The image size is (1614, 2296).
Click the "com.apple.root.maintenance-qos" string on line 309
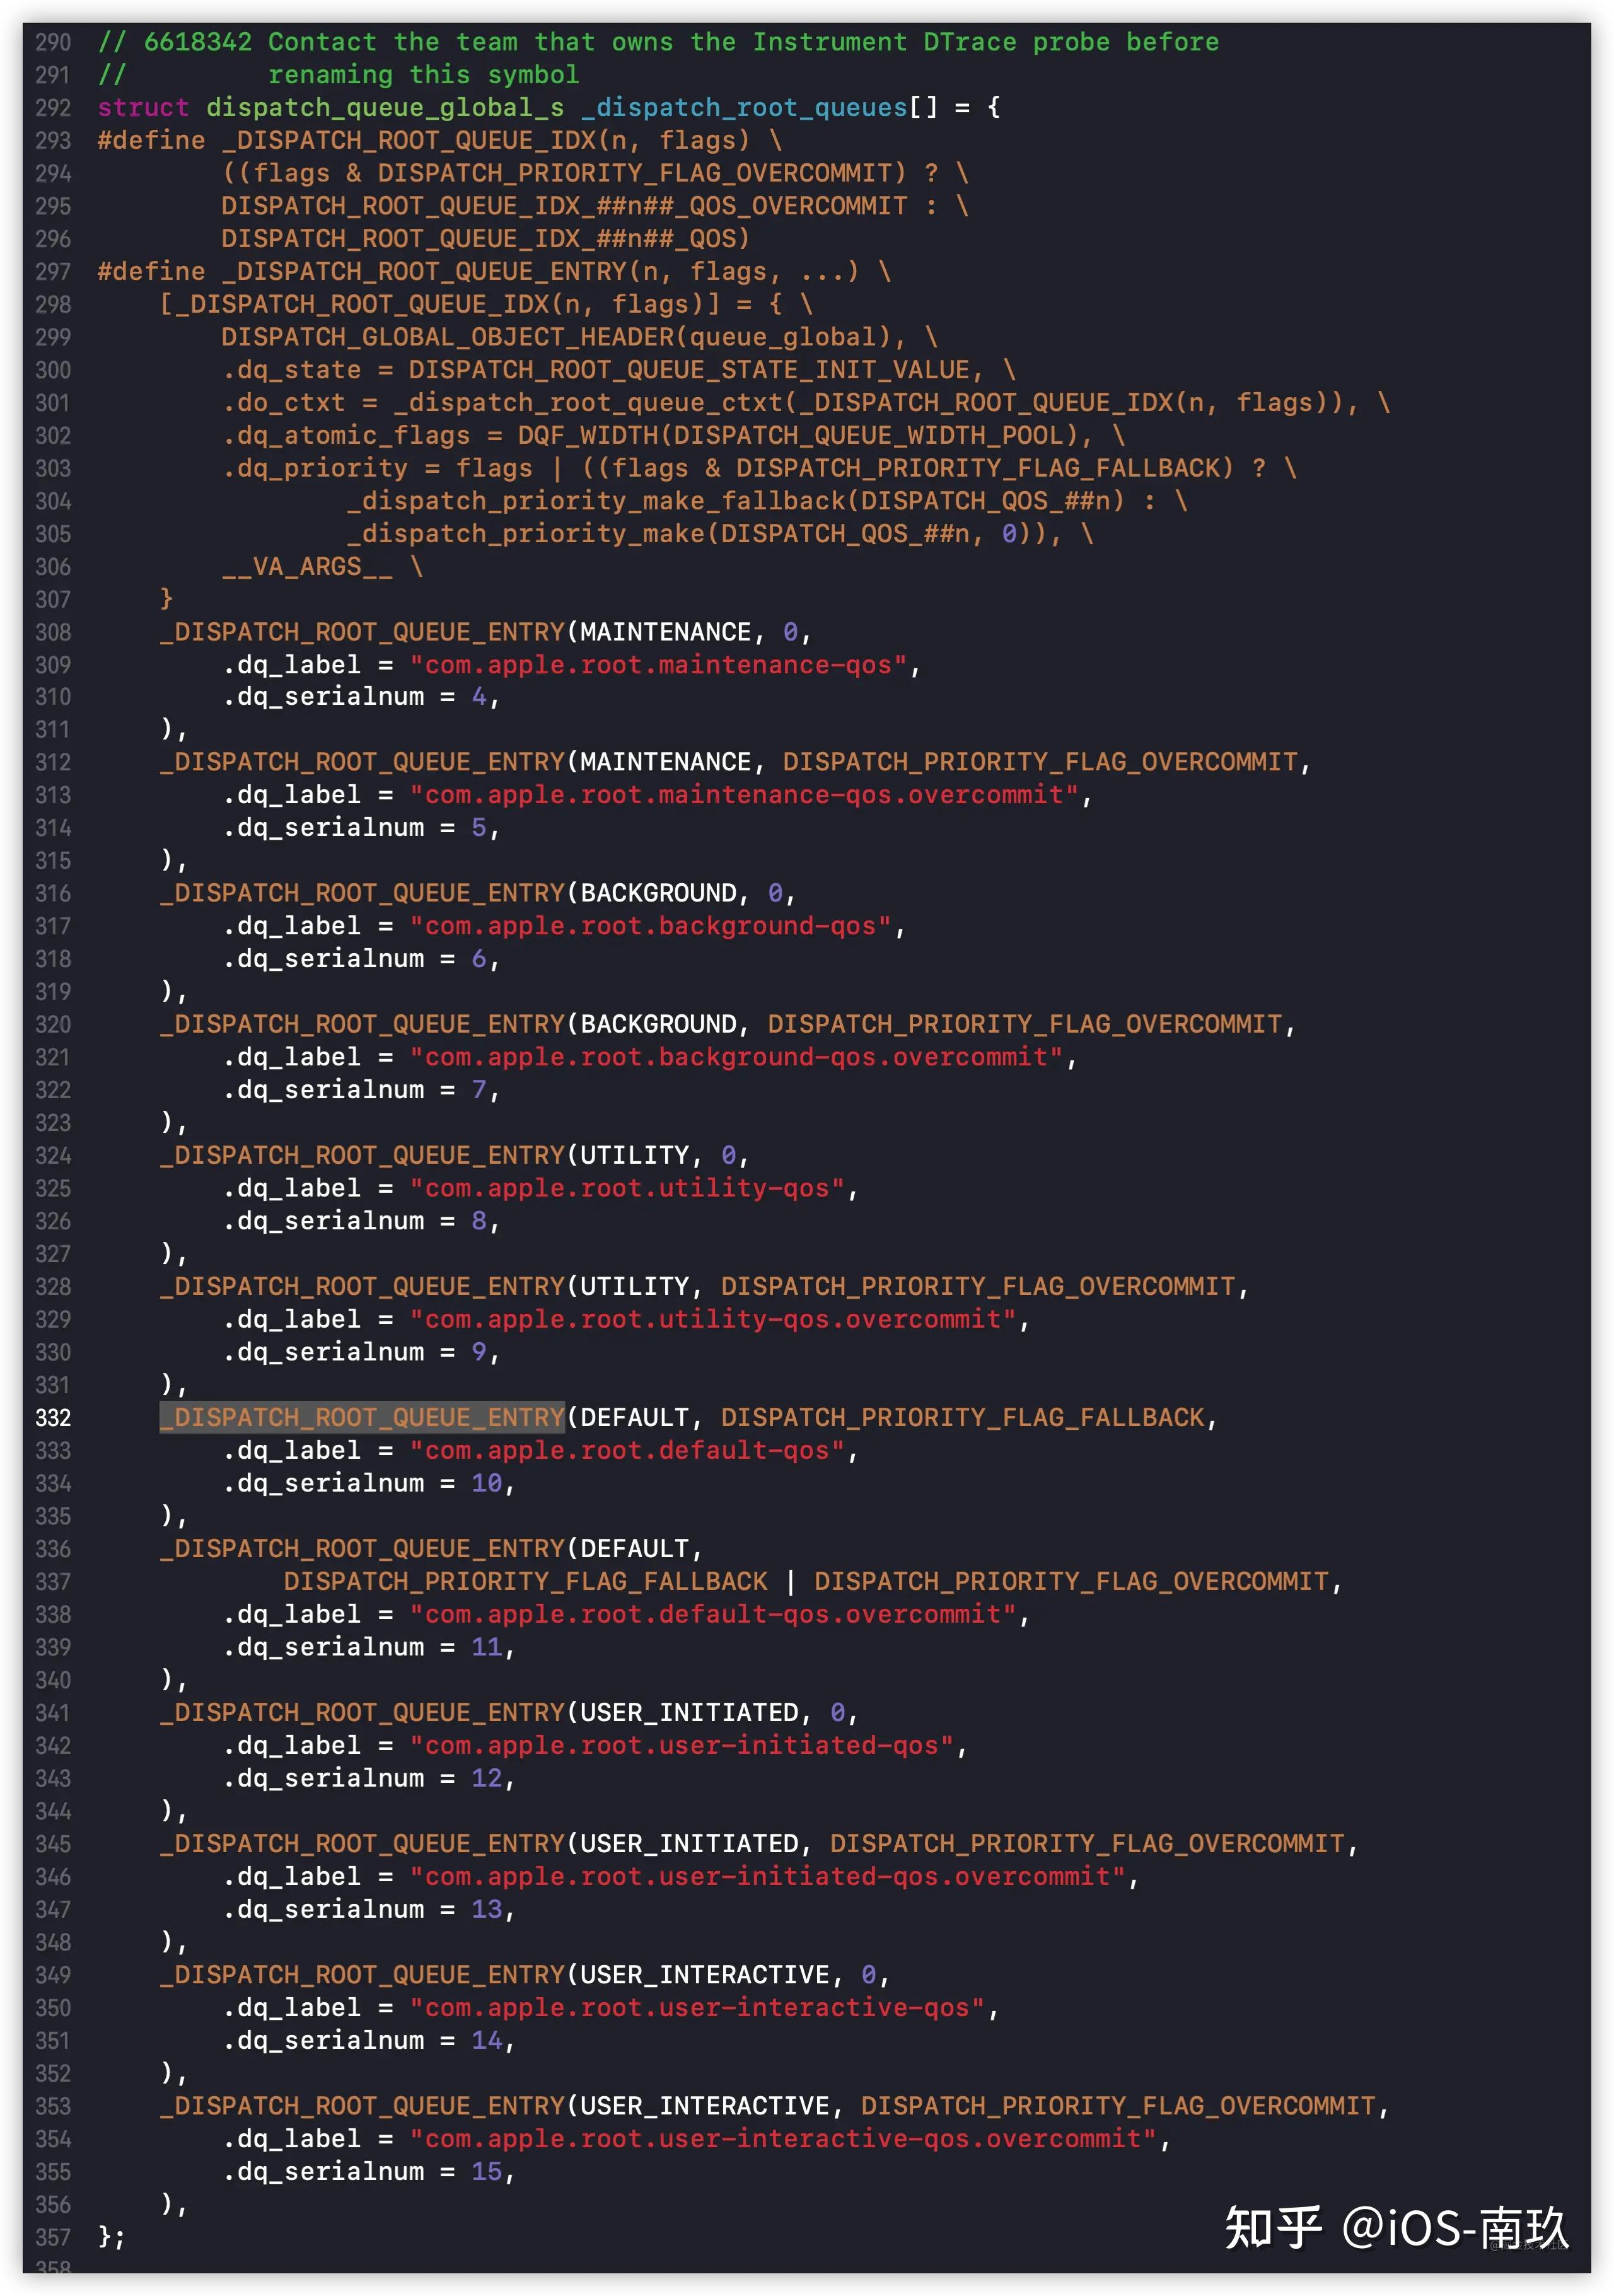point(658,665)
